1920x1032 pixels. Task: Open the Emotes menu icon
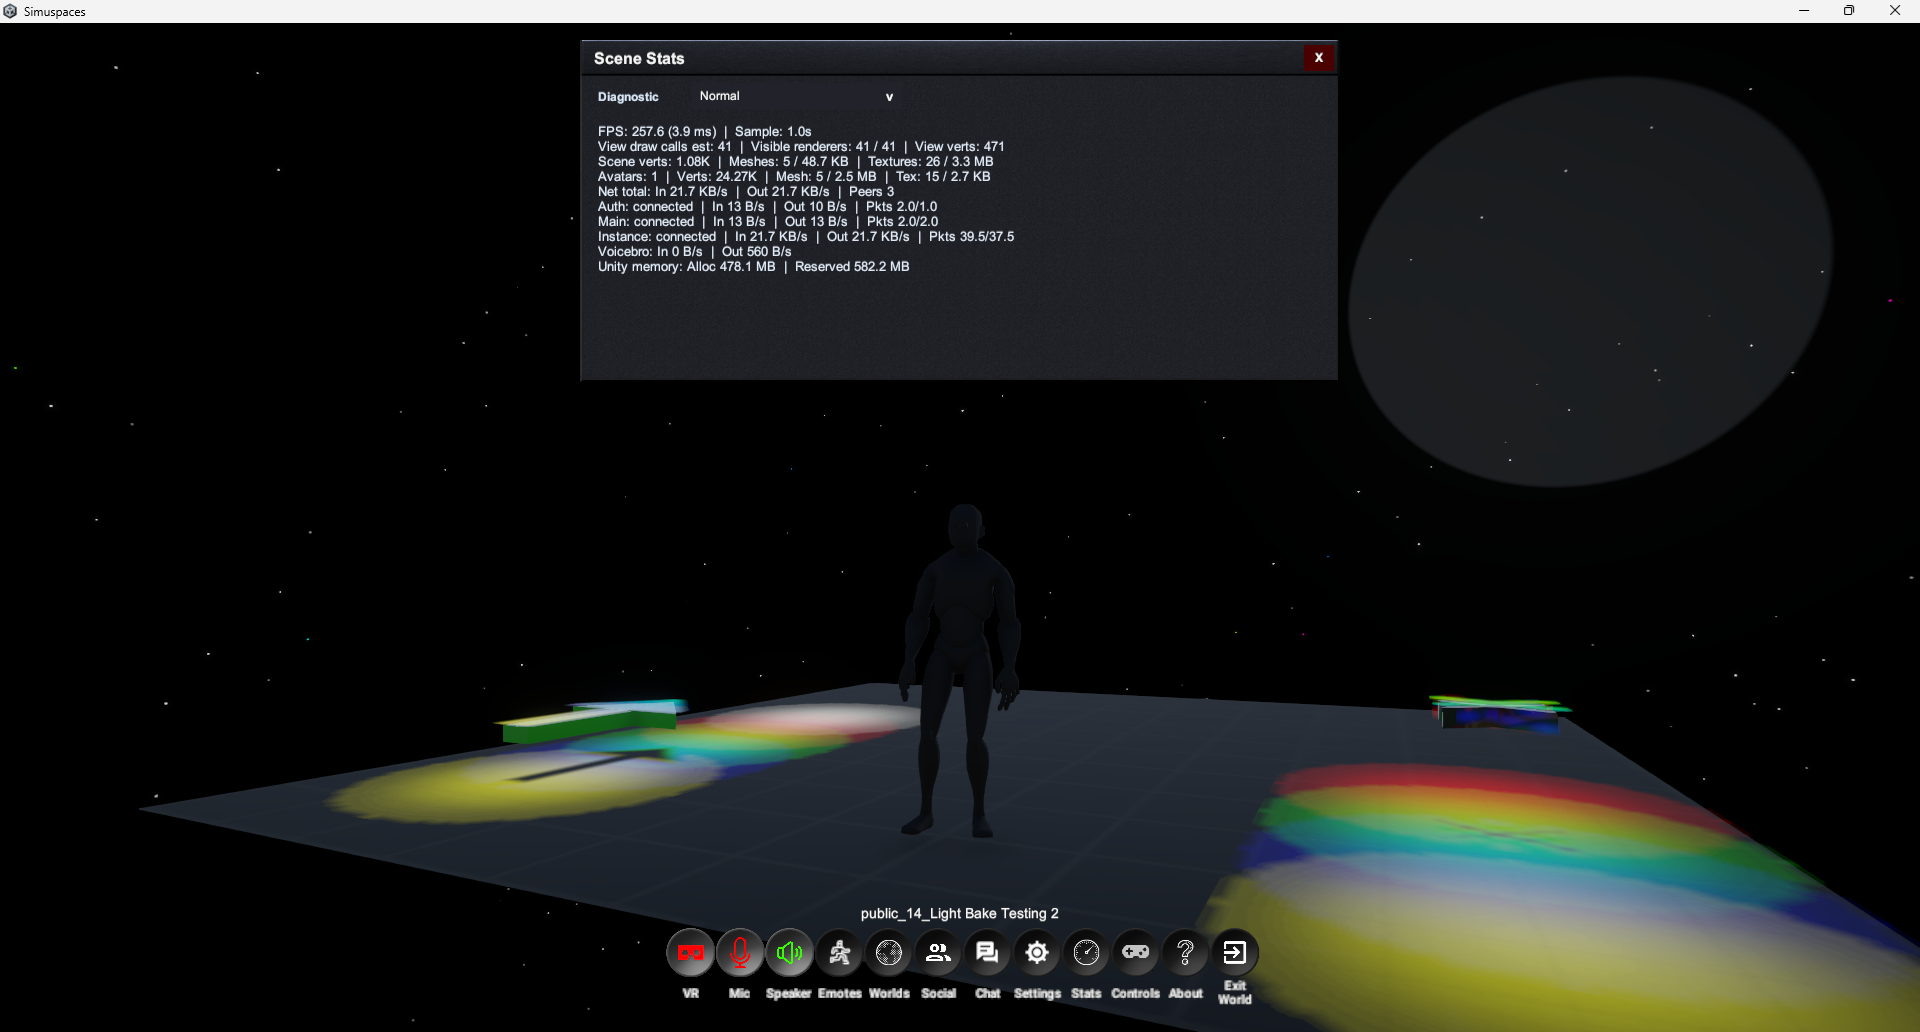pyautogui.click(x=839, y=953)
